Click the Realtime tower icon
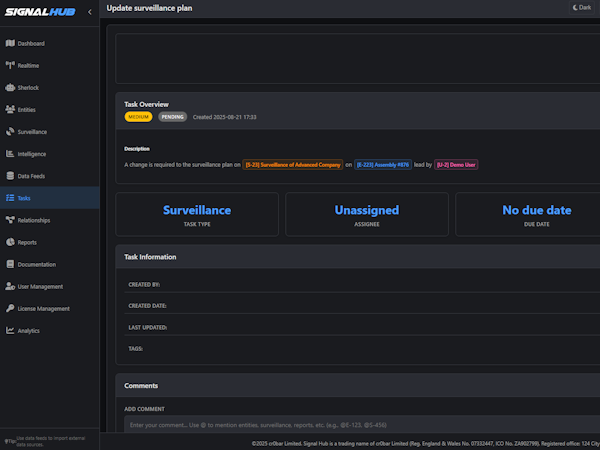The width and height of the screenshot is (600, 450). coord(10,65)
